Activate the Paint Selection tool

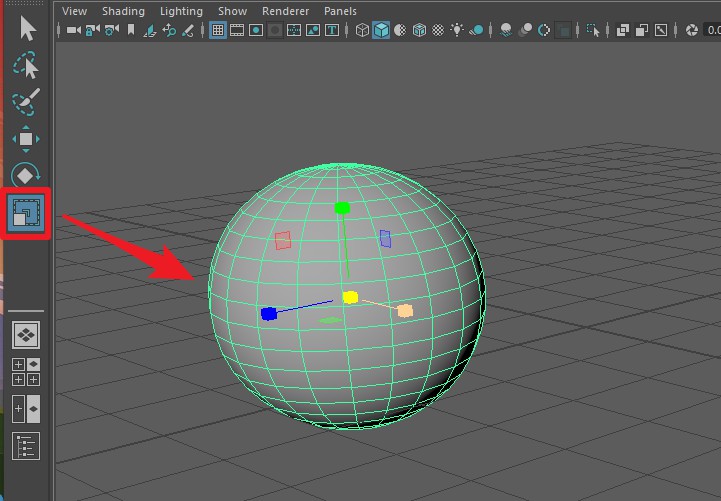pyautogui.click(x=26, y=102)
